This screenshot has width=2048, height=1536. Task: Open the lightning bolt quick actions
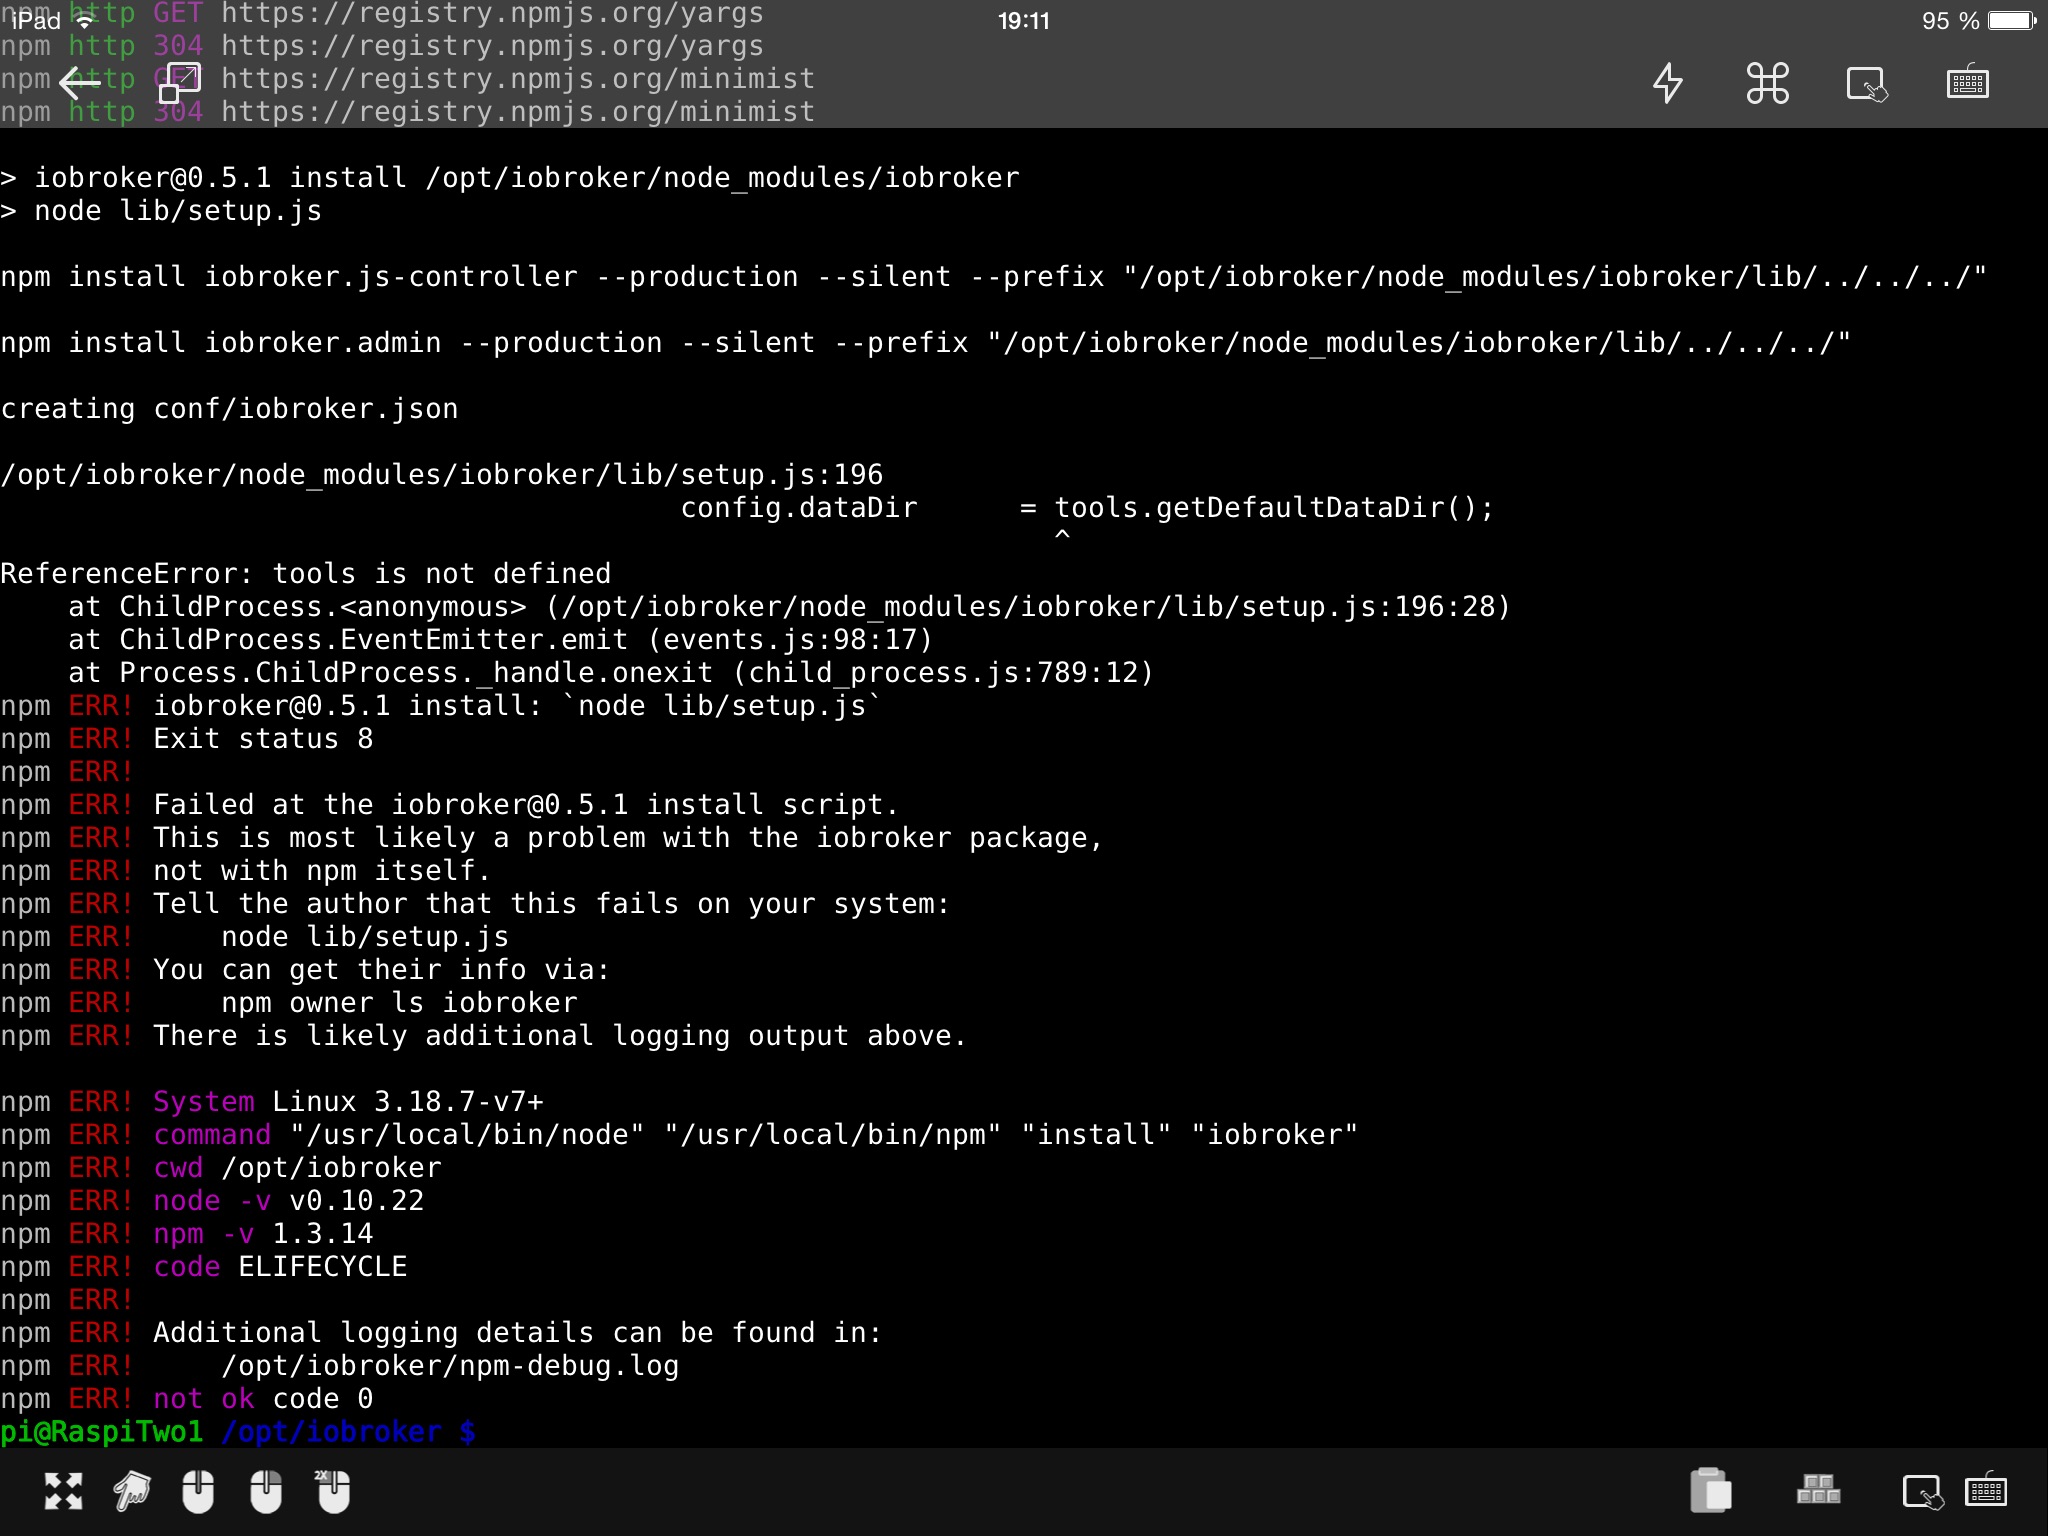click(x=1667, y=83)
